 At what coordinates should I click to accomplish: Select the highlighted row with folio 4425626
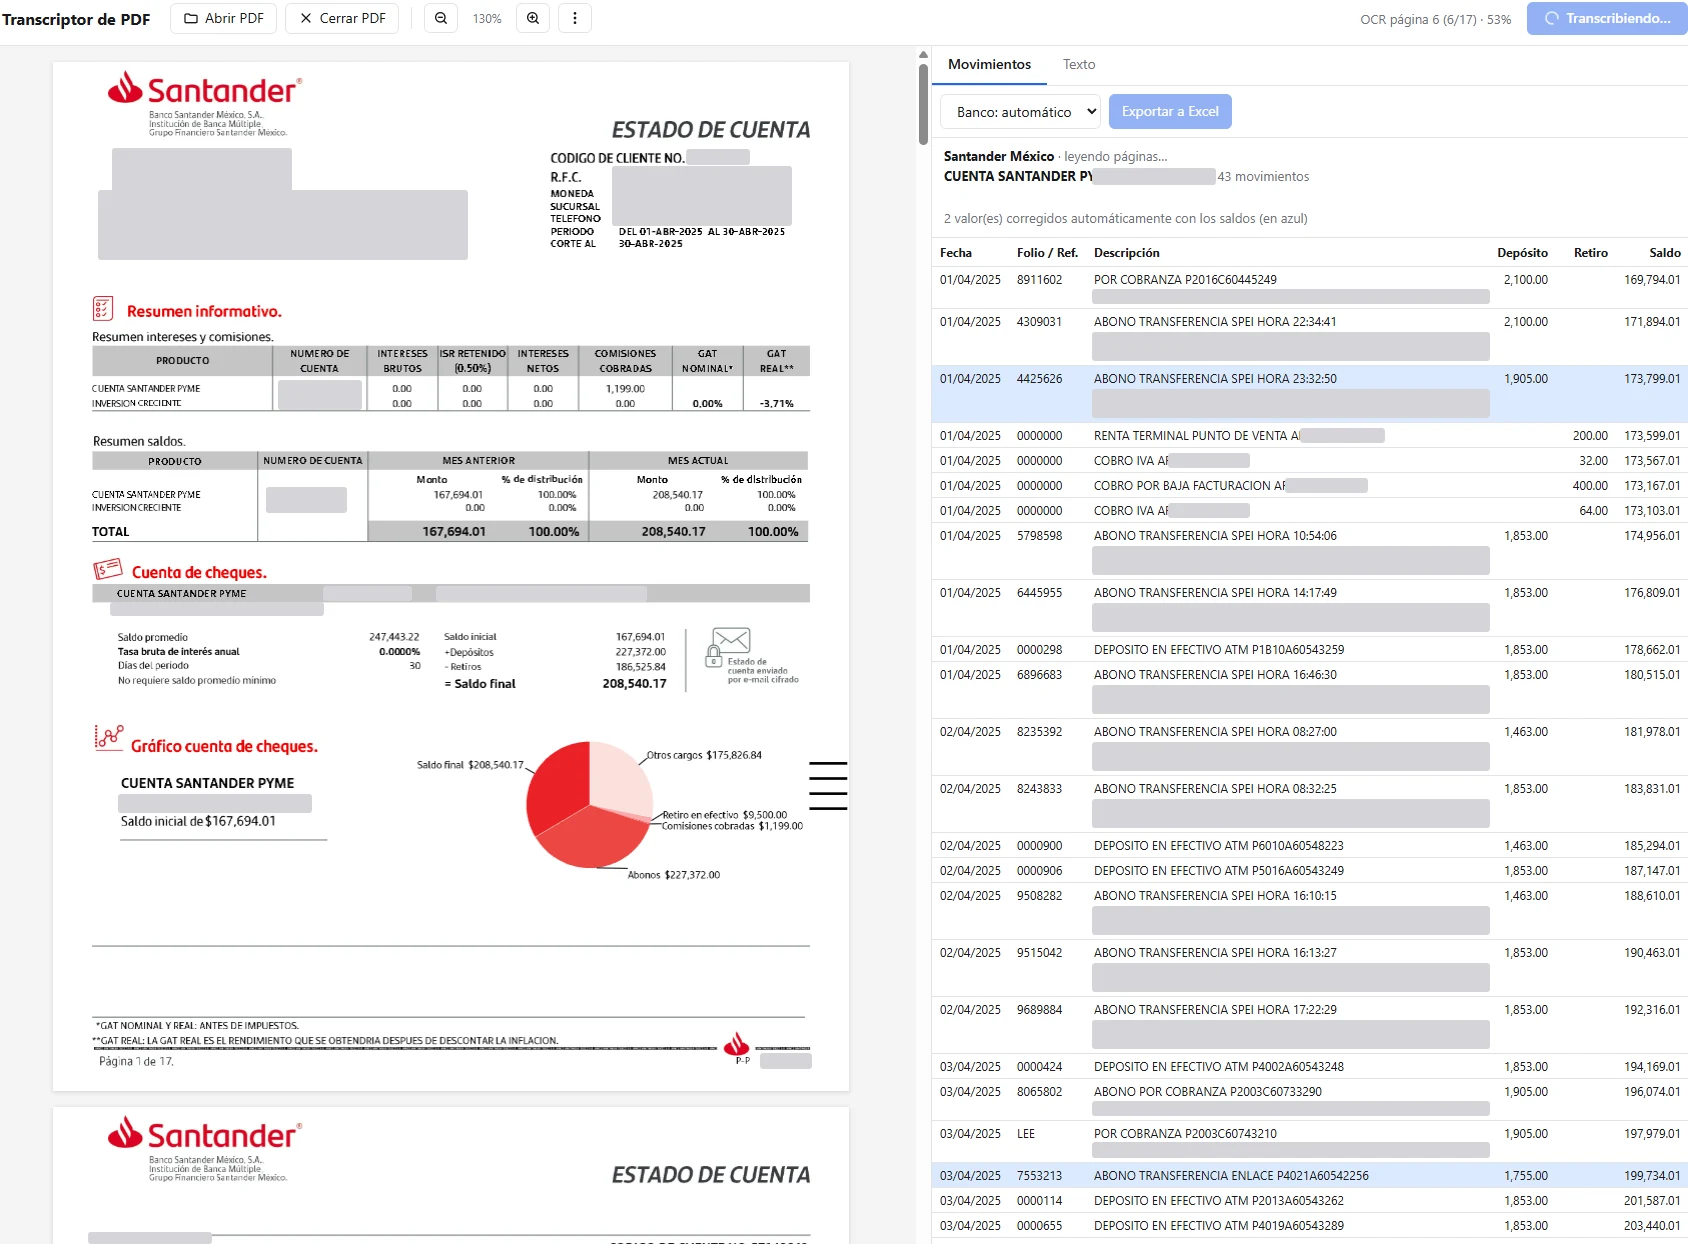pyautogui.click(x=1310, y=394)
